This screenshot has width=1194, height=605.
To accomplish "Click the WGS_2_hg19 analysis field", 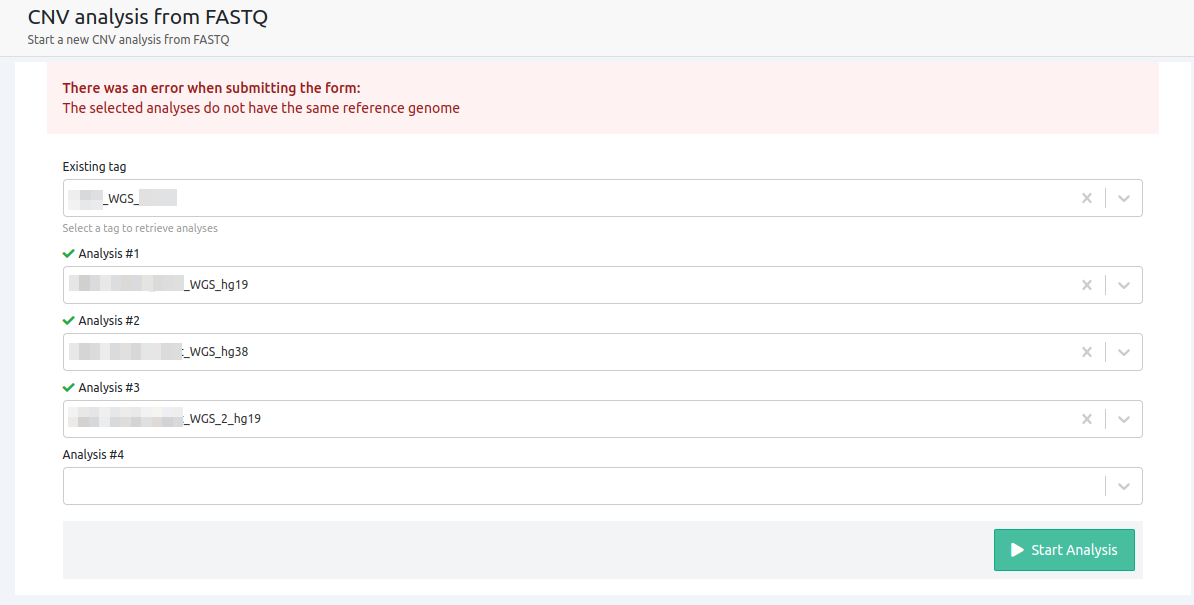I will pyautogui.click(x=580, y=419).
